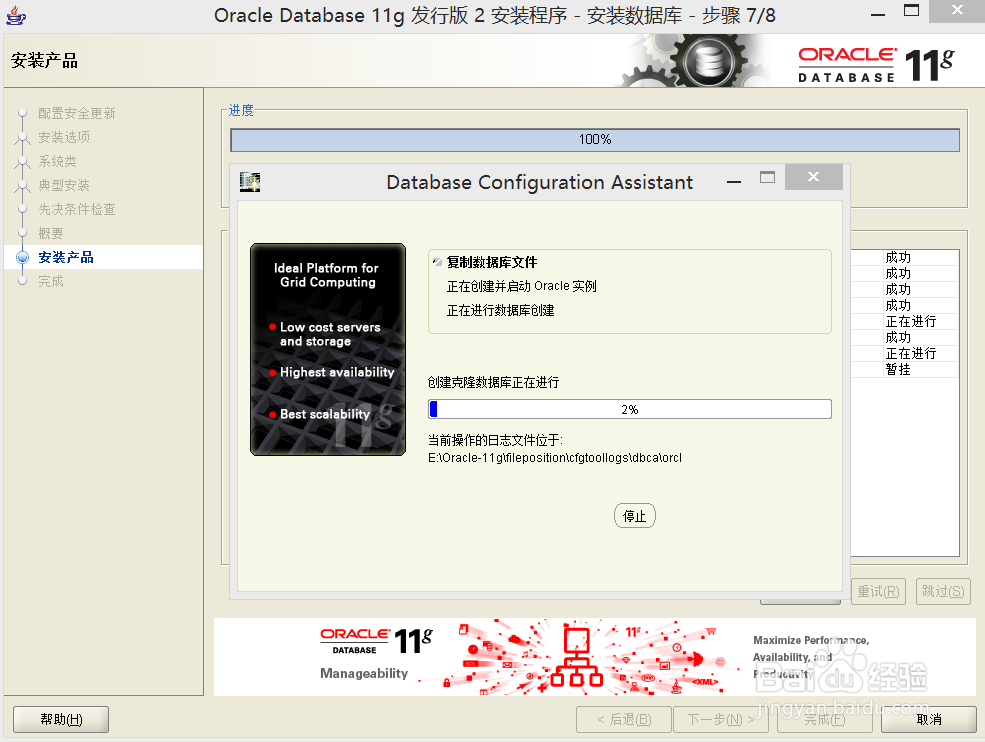Click the 后退(B) button
This screenshot has width=985, height=742.
coord(624,719)
